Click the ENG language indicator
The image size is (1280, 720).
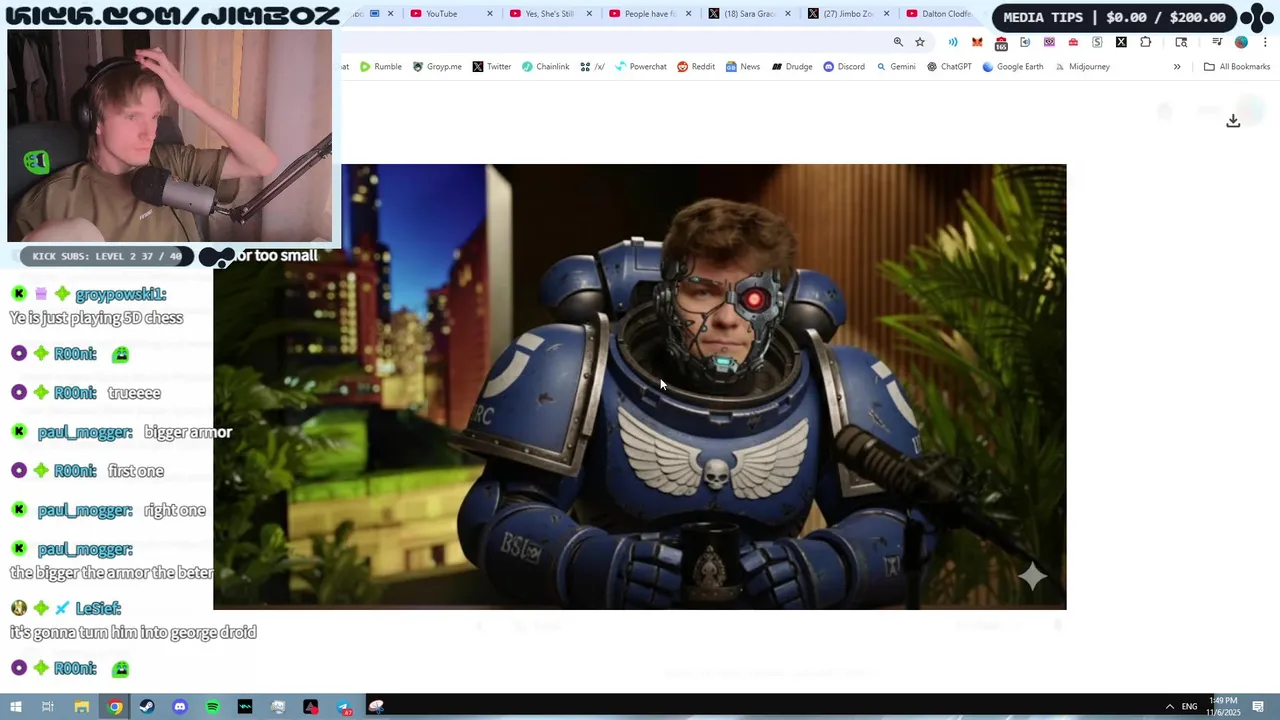[x=1189, y=707]
